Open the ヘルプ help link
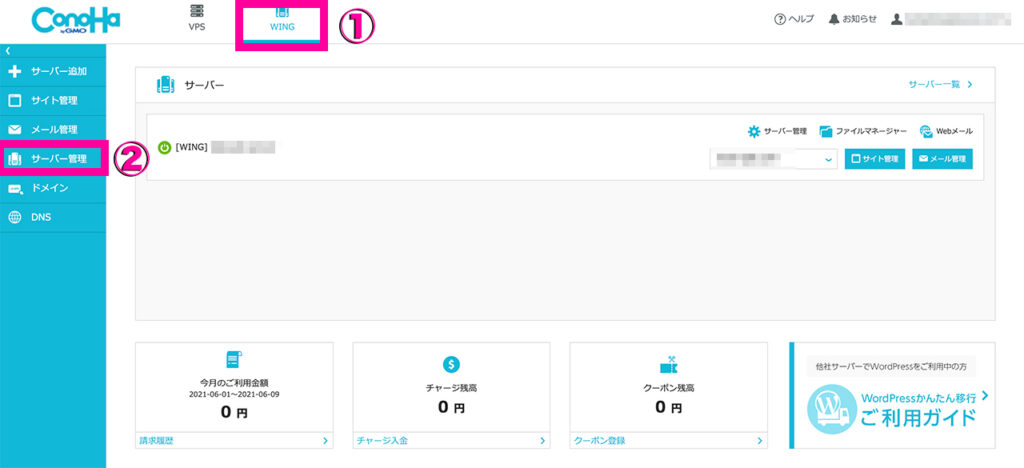This screenshot has height=468, width=1024. [x=793, y=20]
